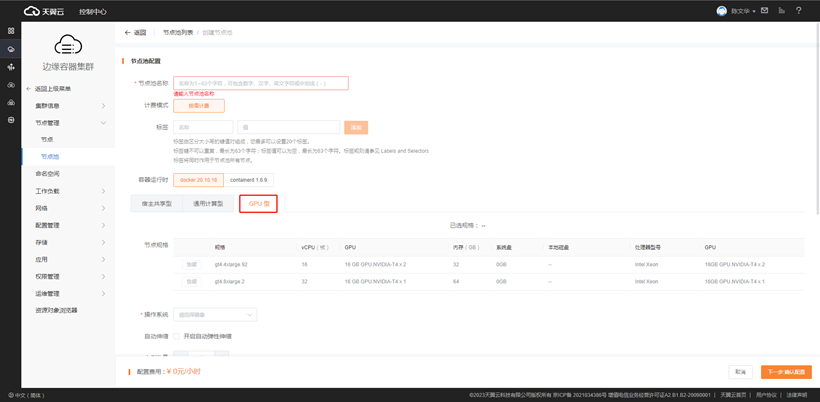Click the 规格 column header
The width and height of the screenshot is (820, 402).
tap(220, 247)
